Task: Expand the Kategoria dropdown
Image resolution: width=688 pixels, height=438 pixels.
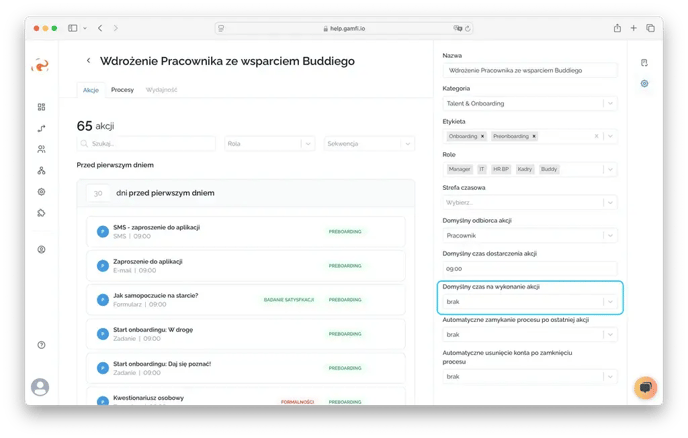Action: pos(609,103)
